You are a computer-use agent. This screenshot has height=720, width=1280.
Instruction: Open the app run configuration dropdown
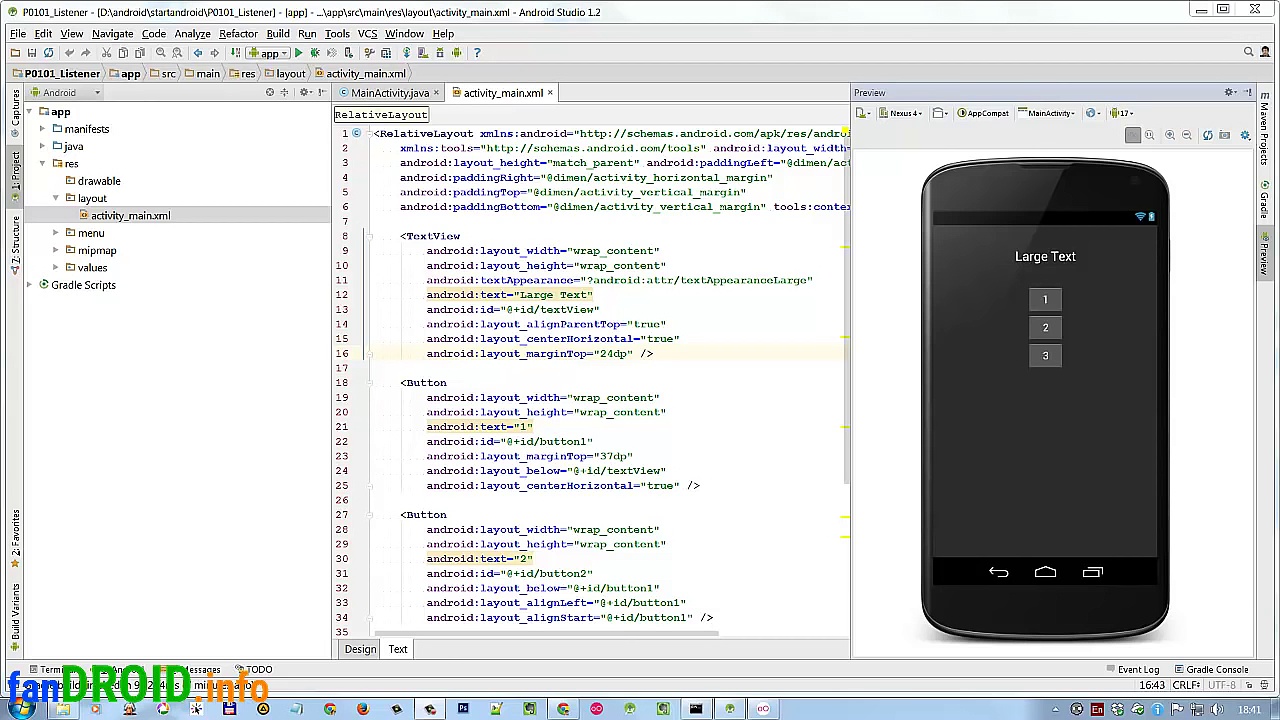coord(268,53)
